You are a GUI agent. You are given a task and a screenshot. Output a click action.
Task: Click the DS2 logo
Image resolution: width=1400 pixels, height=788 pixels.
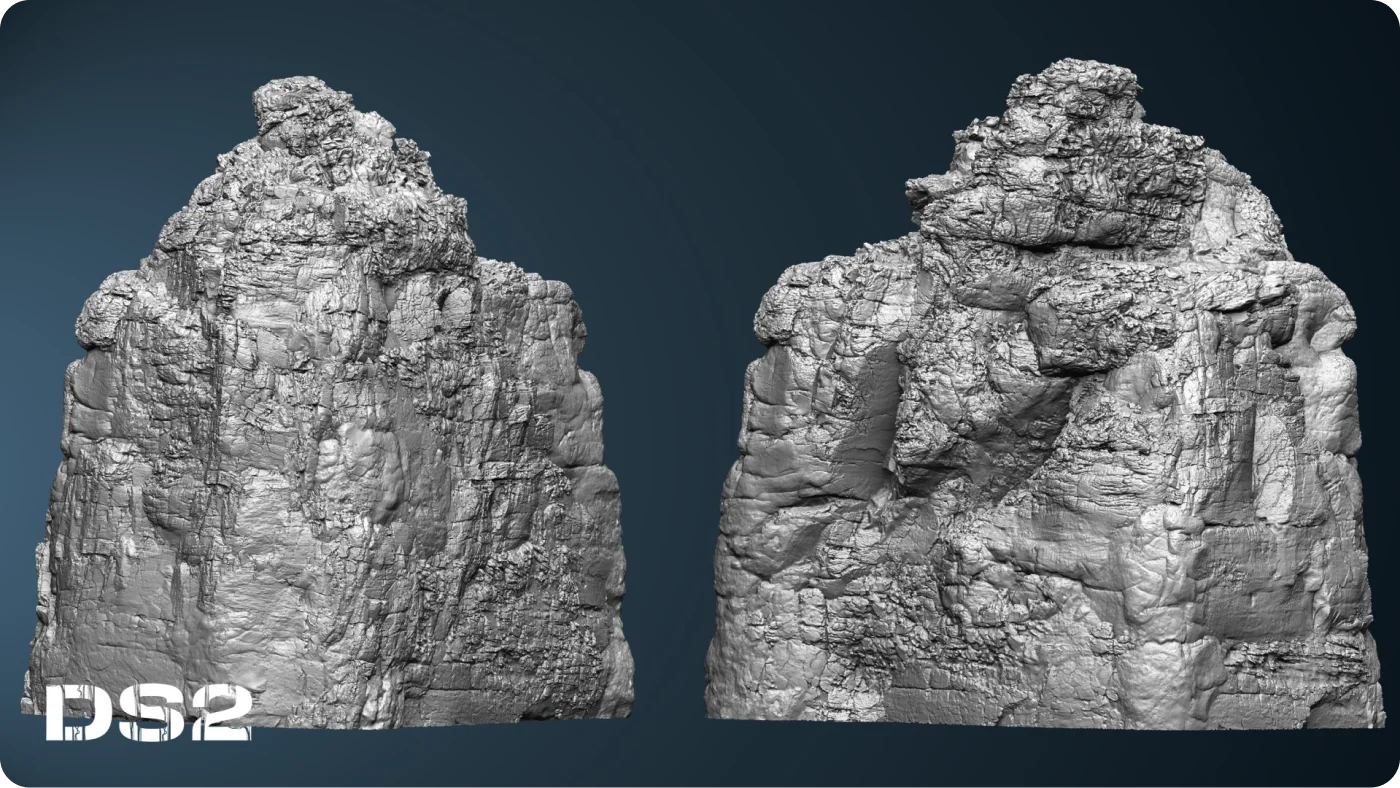click(148, 712)
